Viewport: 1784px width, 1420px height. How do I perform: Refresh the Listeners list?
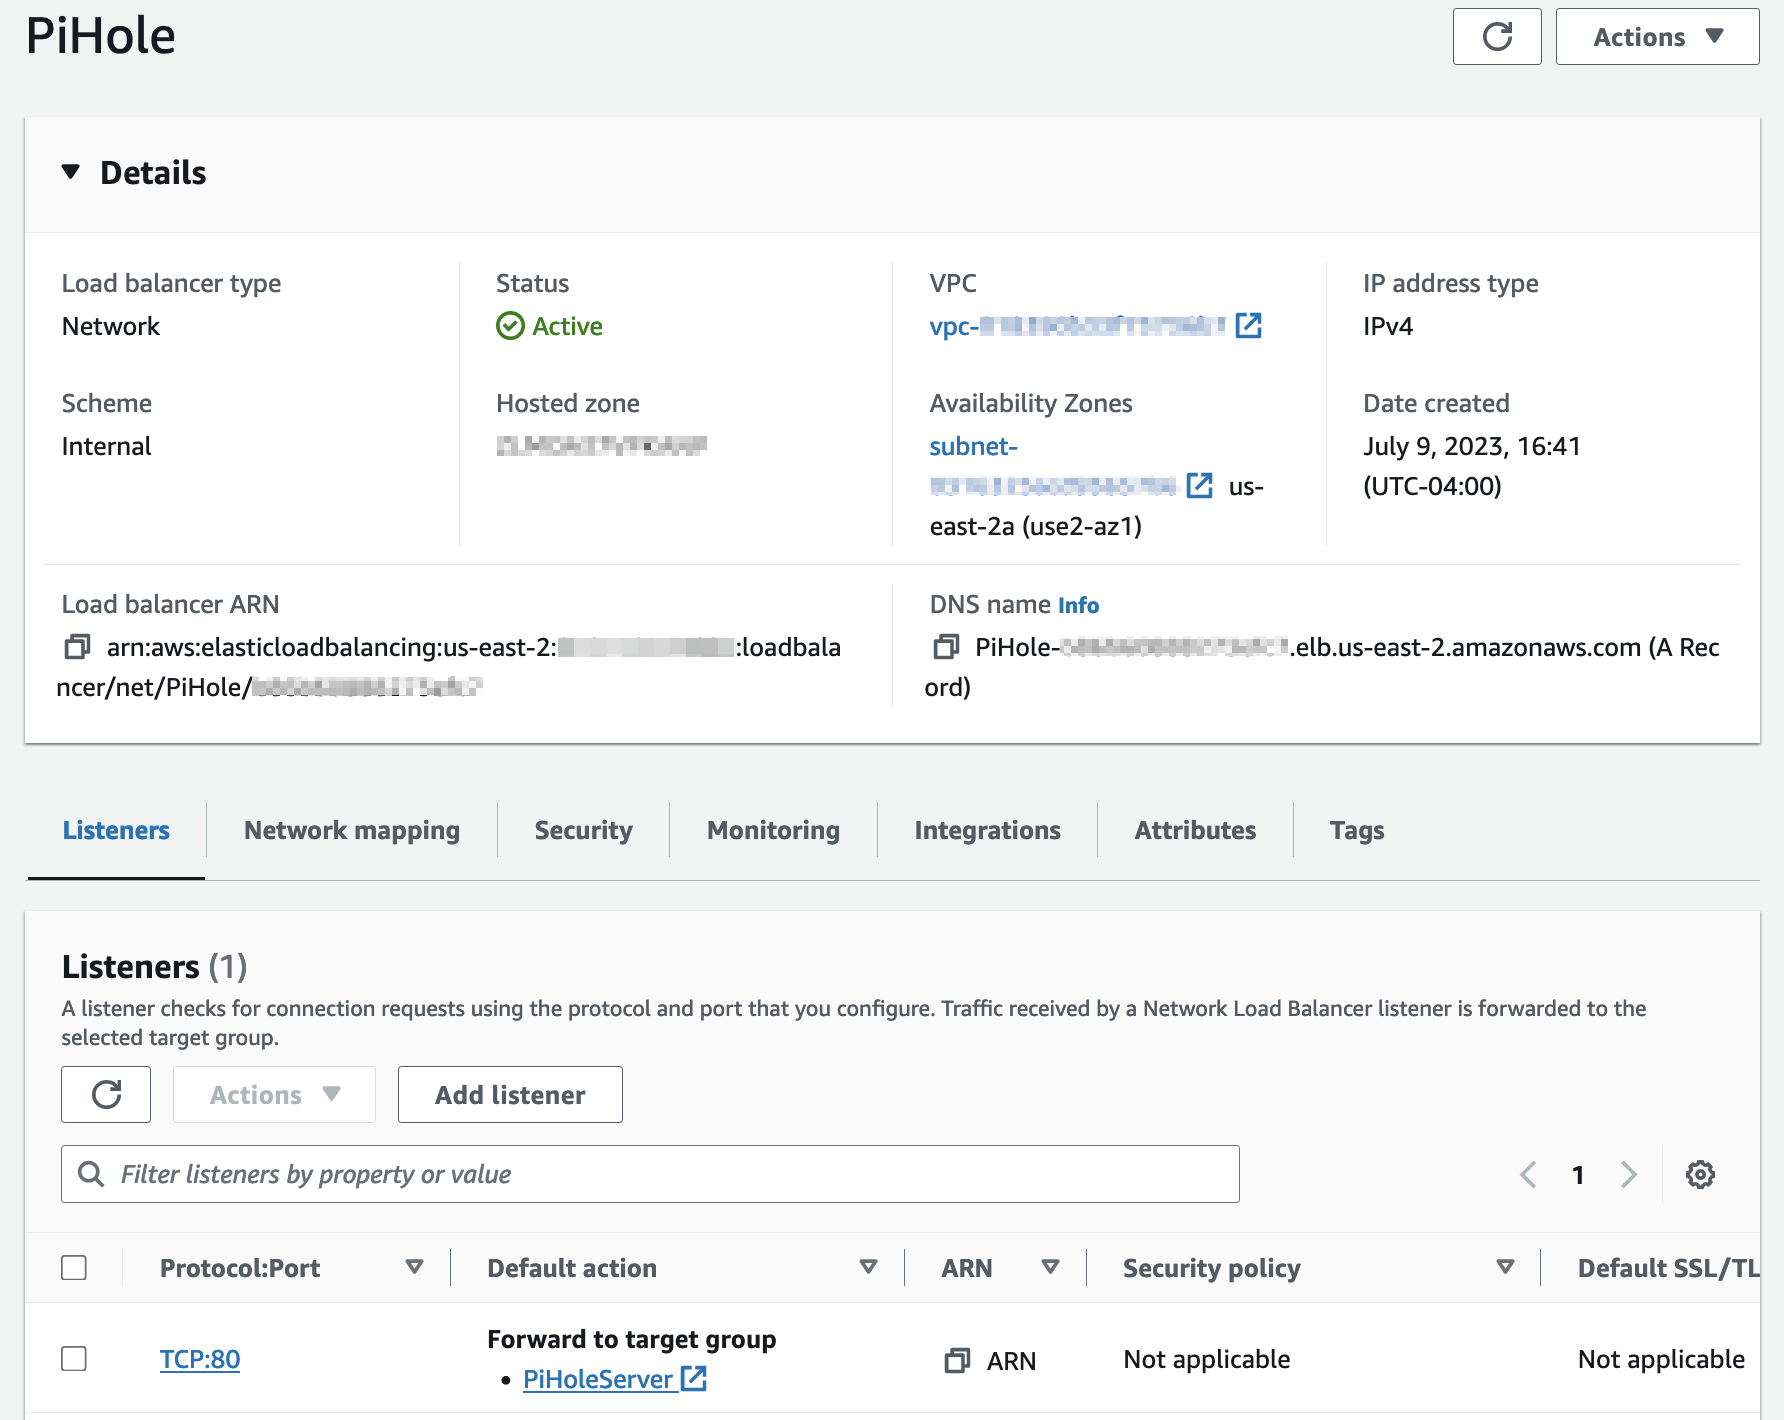coord(105,1094)
